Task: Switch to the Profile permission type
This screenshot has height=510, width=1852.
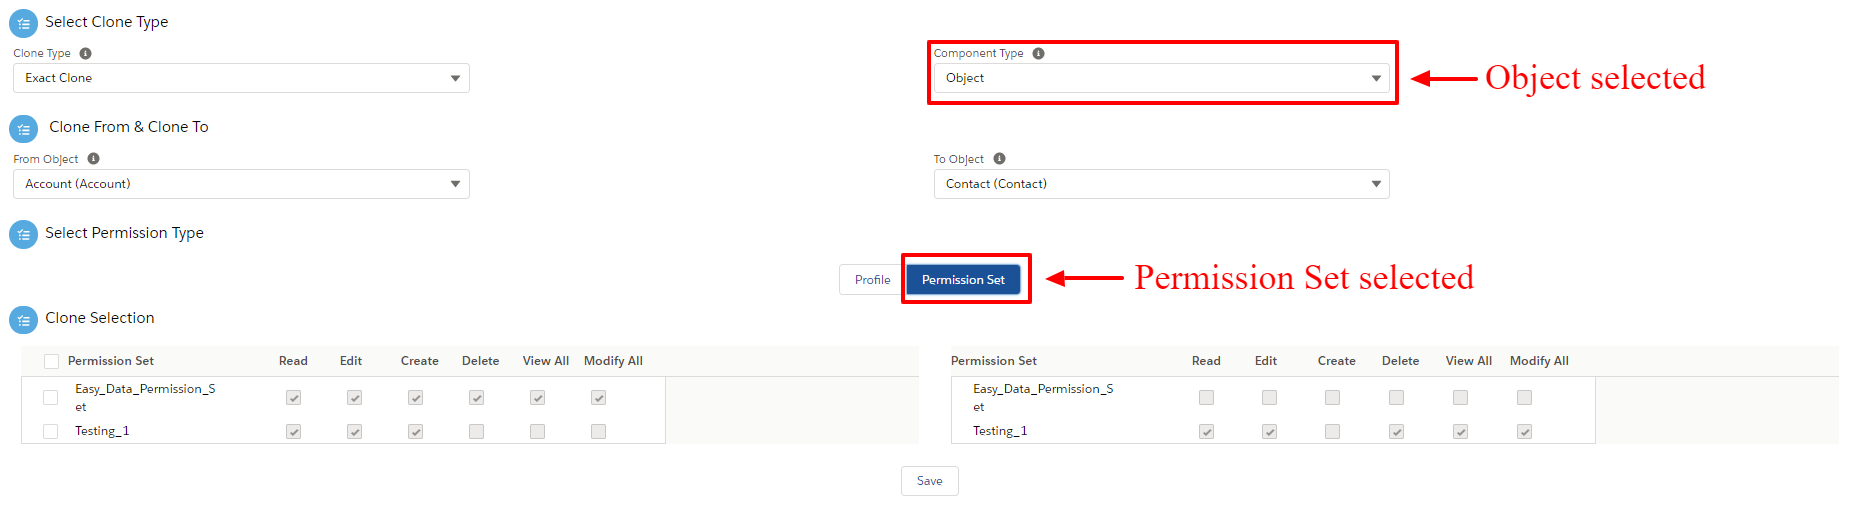Action: point(872,280)
